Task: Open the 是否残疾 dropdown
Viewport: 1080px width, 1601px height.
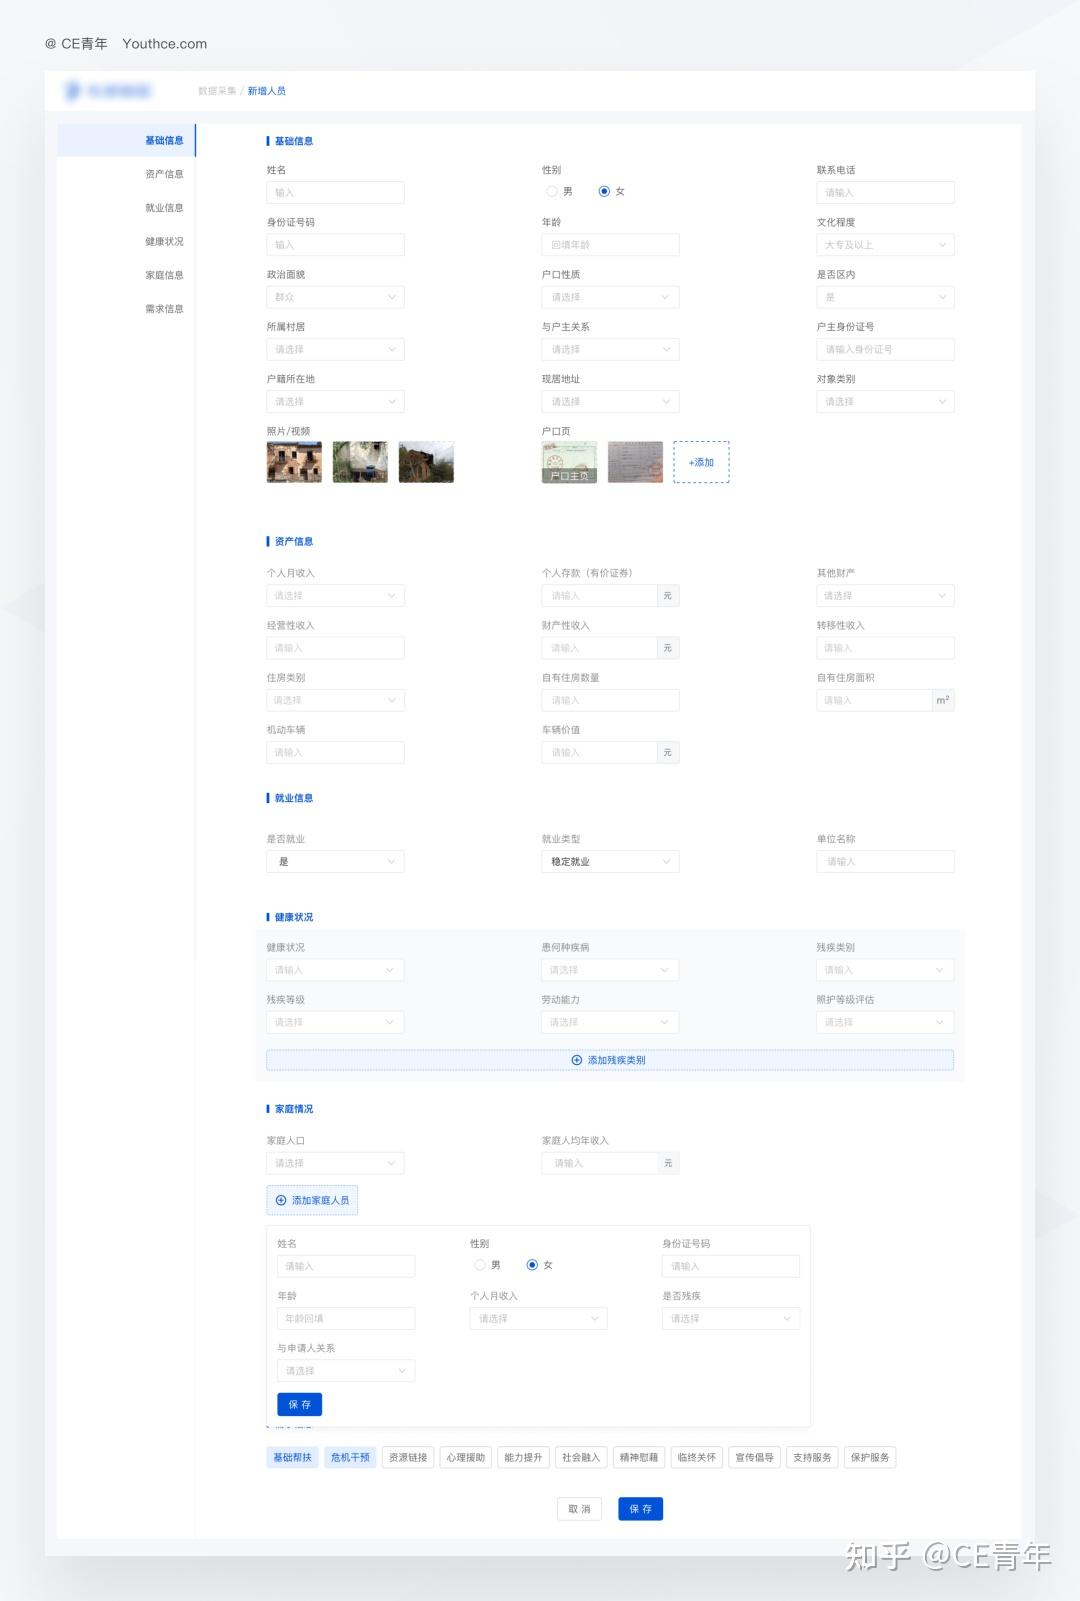Action: click(x=731, y=1319)
